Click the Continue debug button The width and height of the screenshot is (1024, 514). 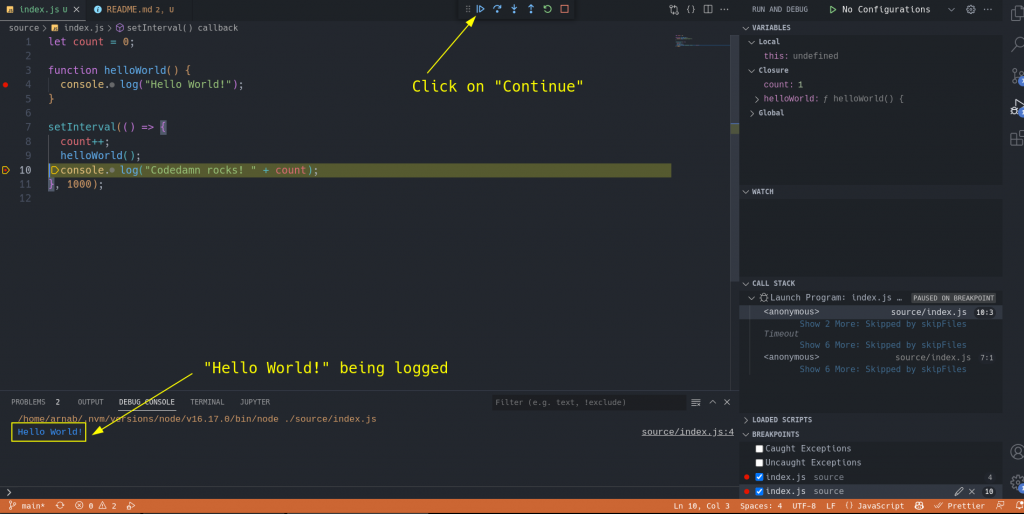click(480, 9)
